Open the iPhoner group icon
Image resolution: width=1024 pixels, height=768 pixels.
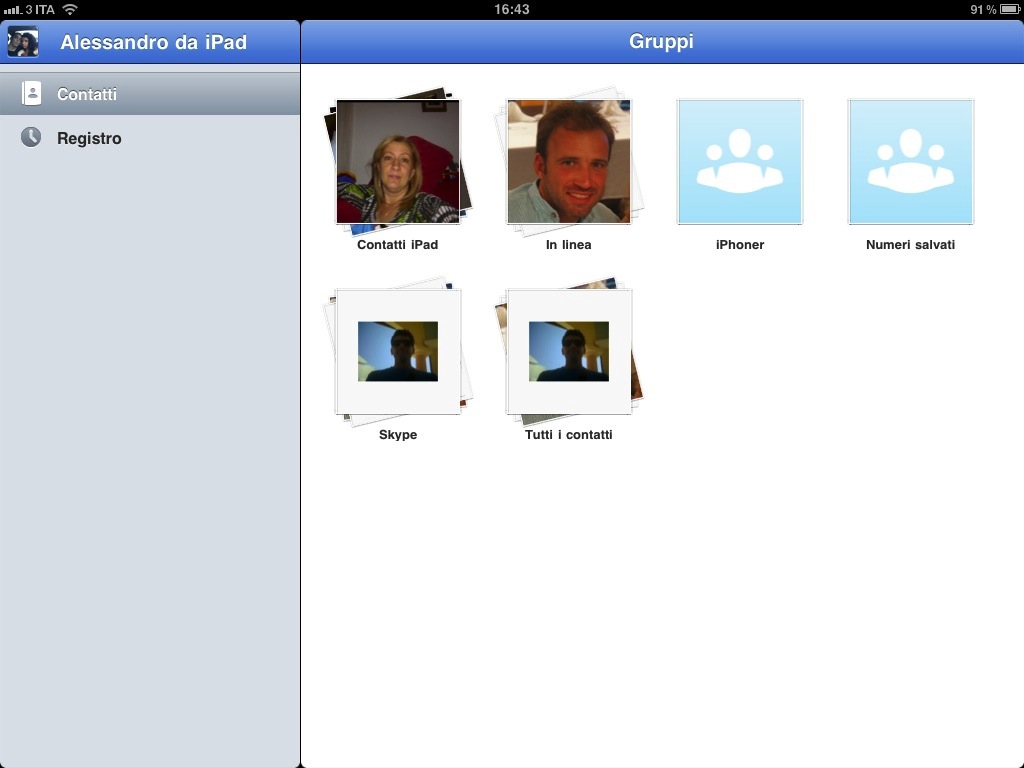click(740, 161)
